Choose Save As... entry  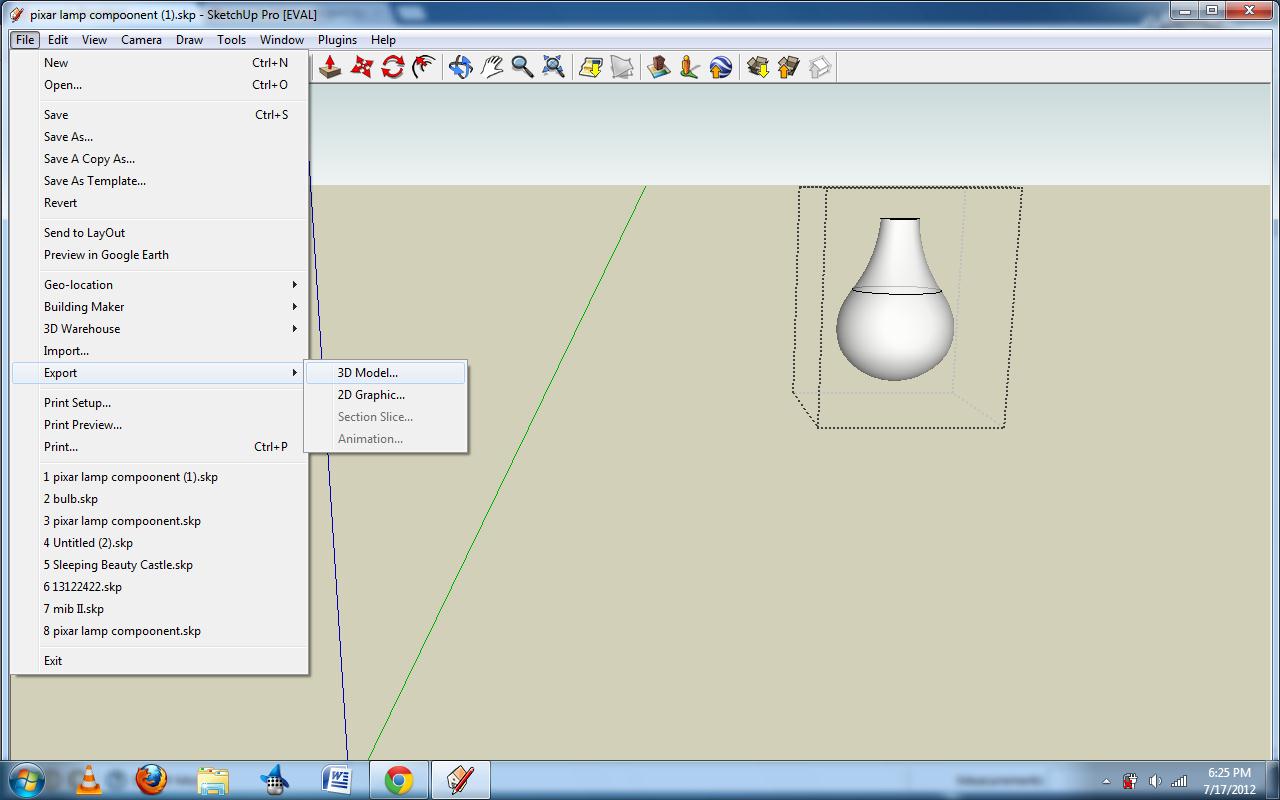click(x=160, y=137)
